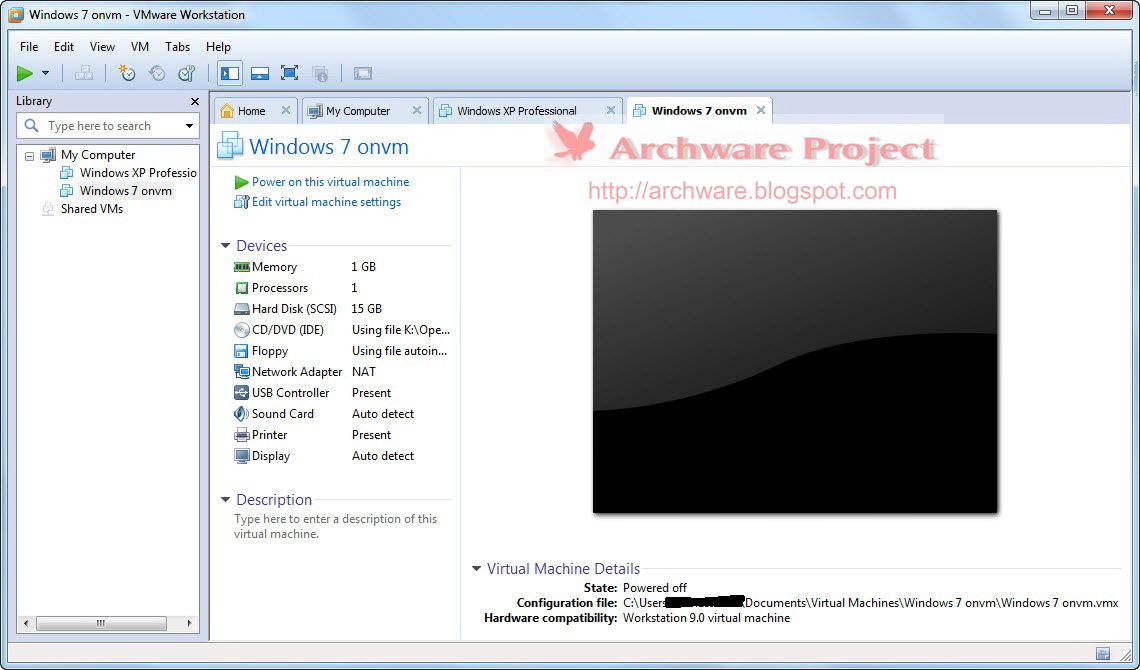Click the Memory value 1 GB
The image size is (1140, 670).
[364, 267]
